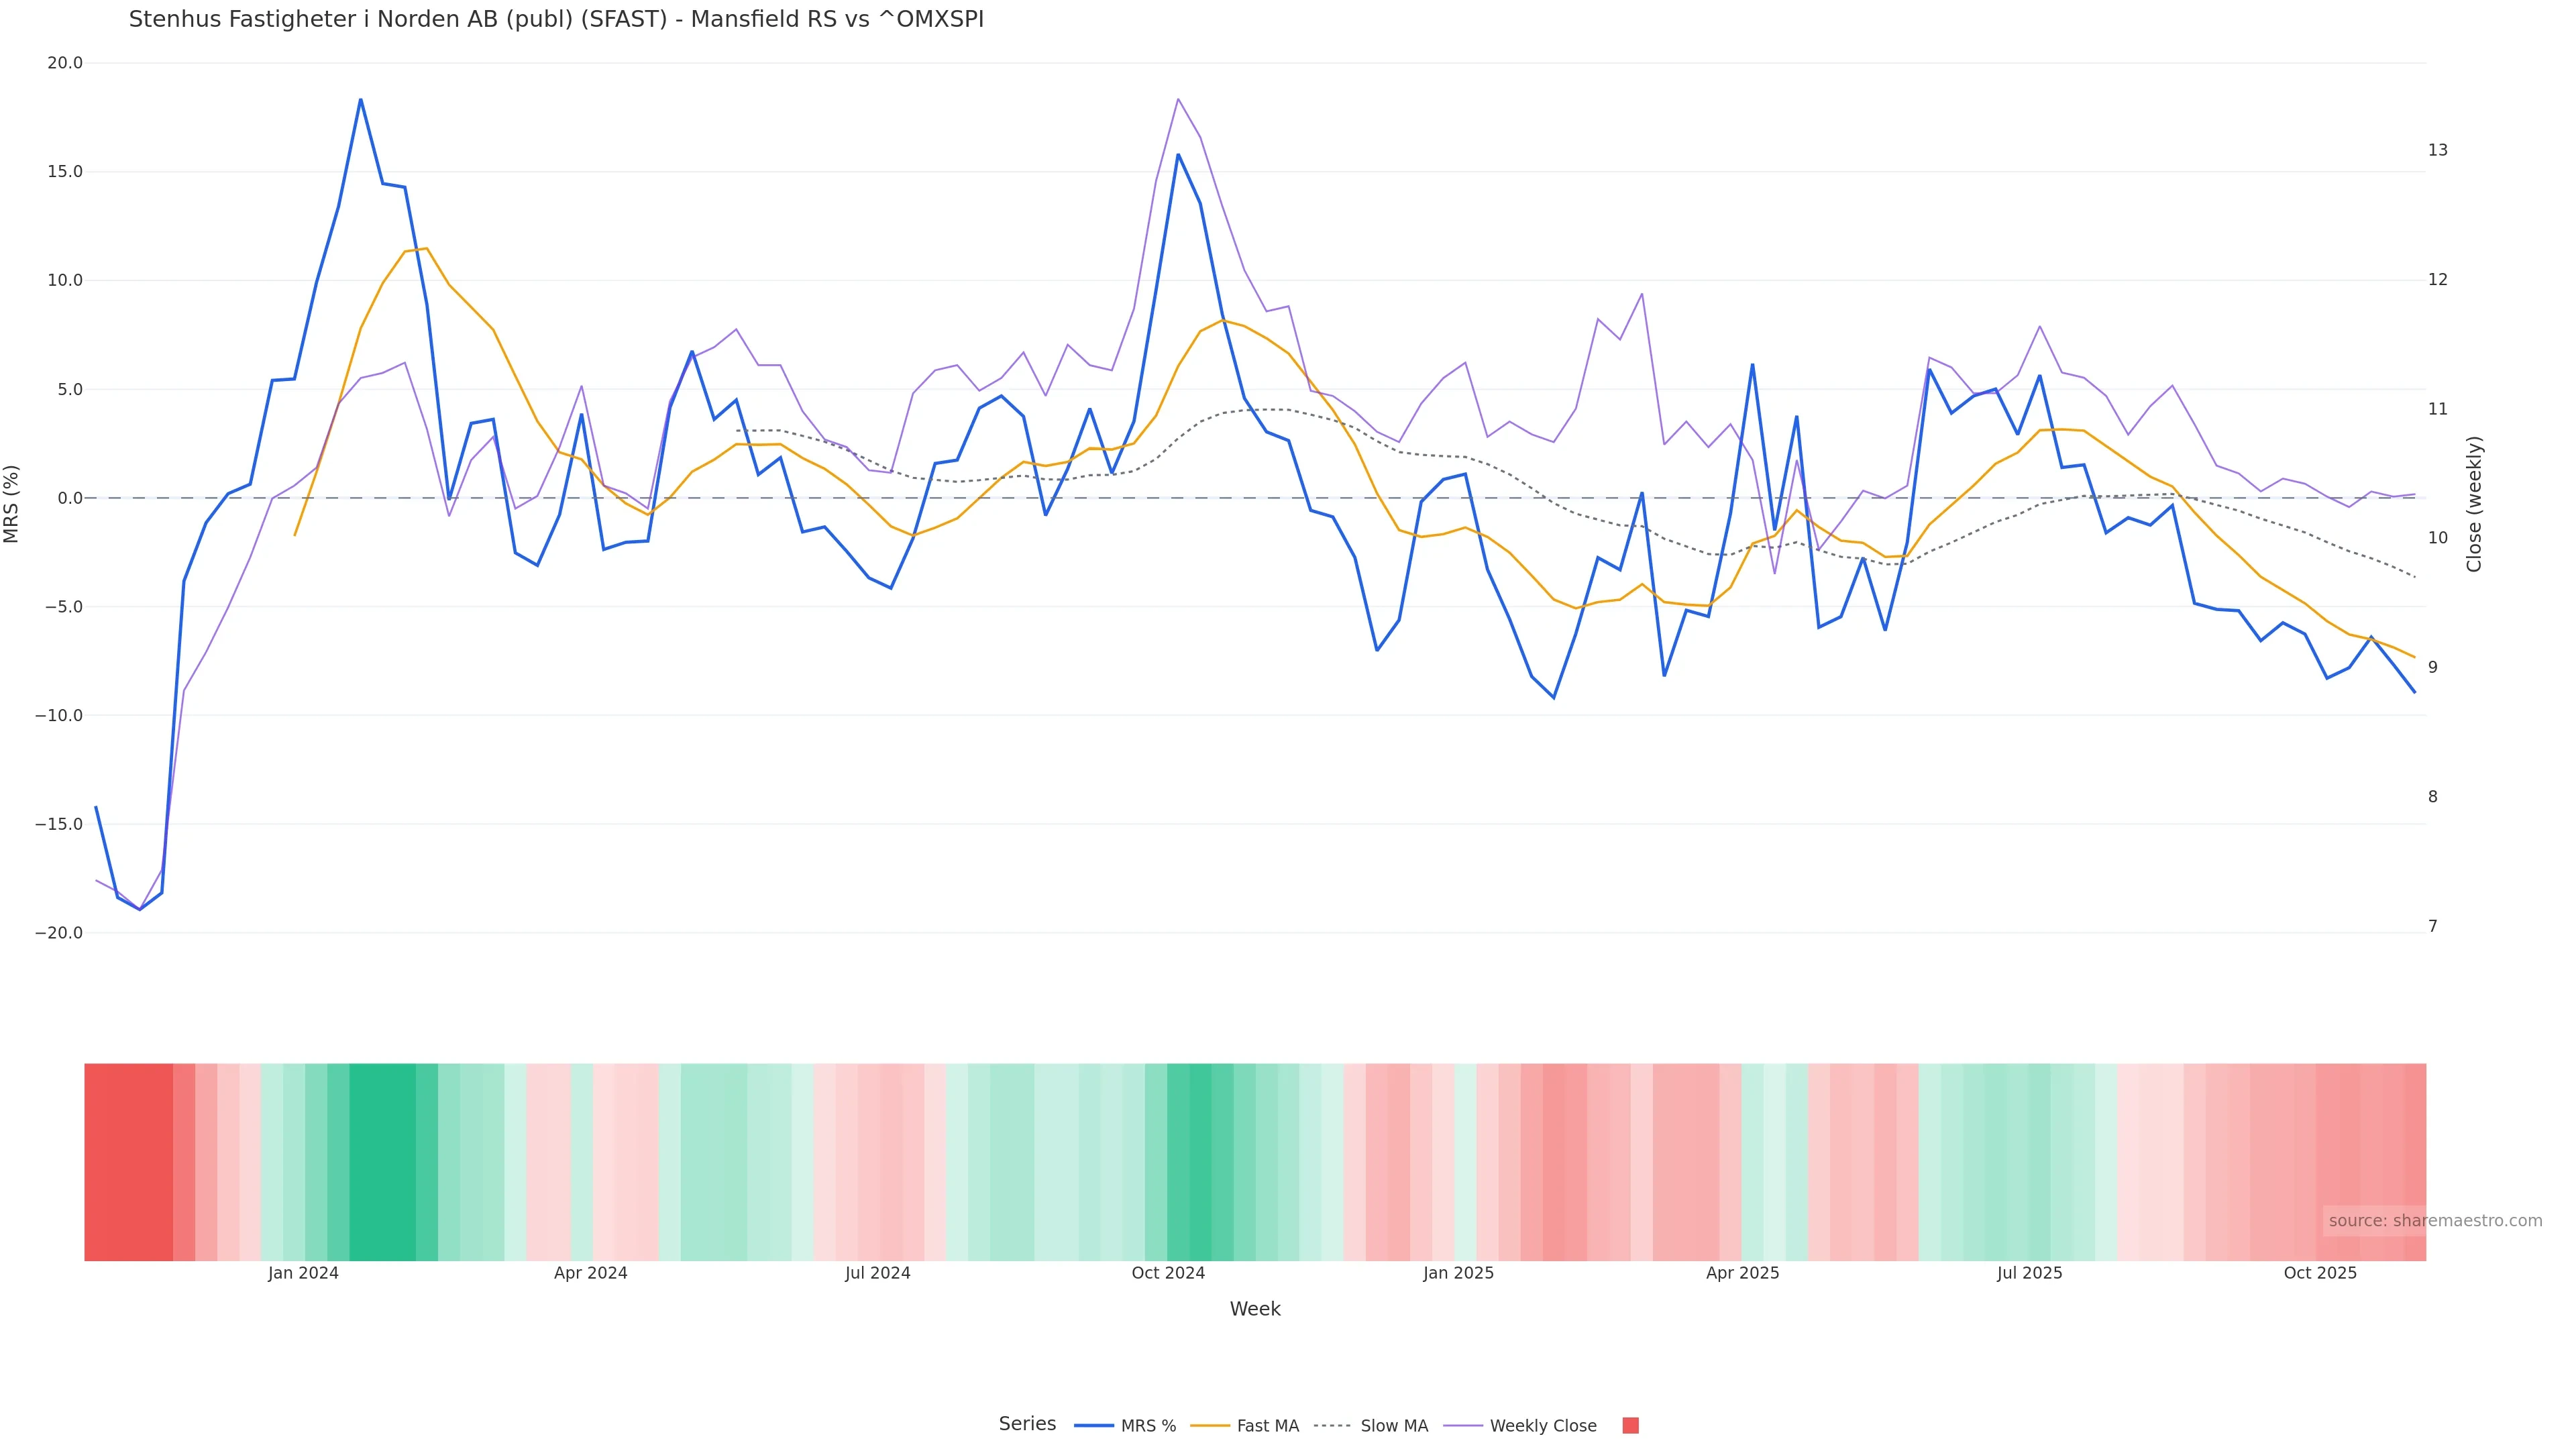Viewport: 2576px width, 1449px height.
Task: Click the Oct 2024 x-axis tick label
Action: click(1168, 1273)
